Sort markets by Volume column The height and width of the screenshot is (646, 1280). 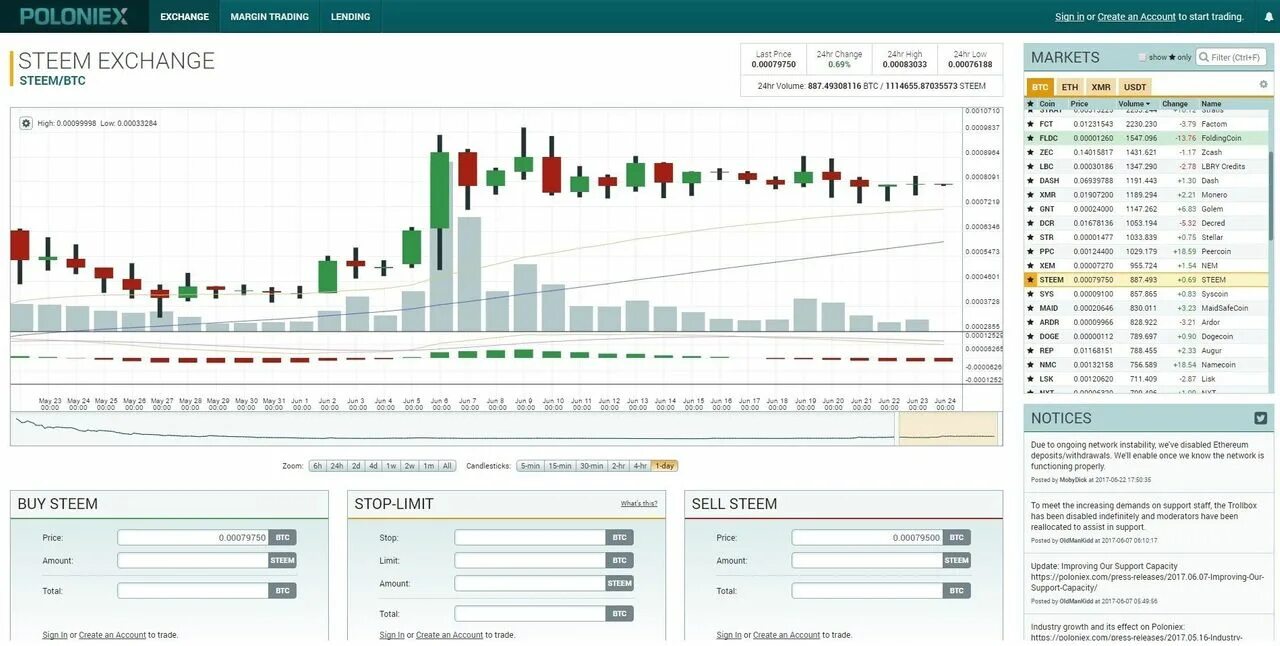(x=1134, y=104)
